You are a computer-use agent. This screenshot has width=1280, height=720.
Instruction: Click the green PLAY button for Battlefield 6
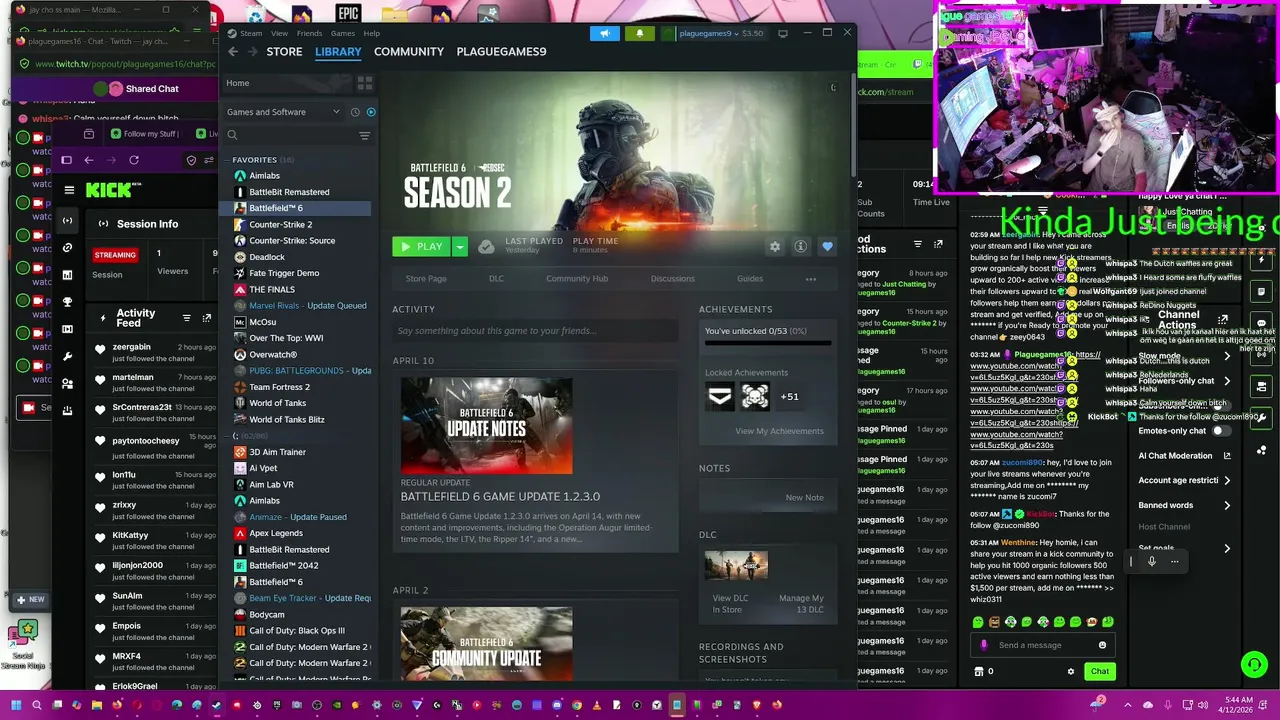[421, 247]
